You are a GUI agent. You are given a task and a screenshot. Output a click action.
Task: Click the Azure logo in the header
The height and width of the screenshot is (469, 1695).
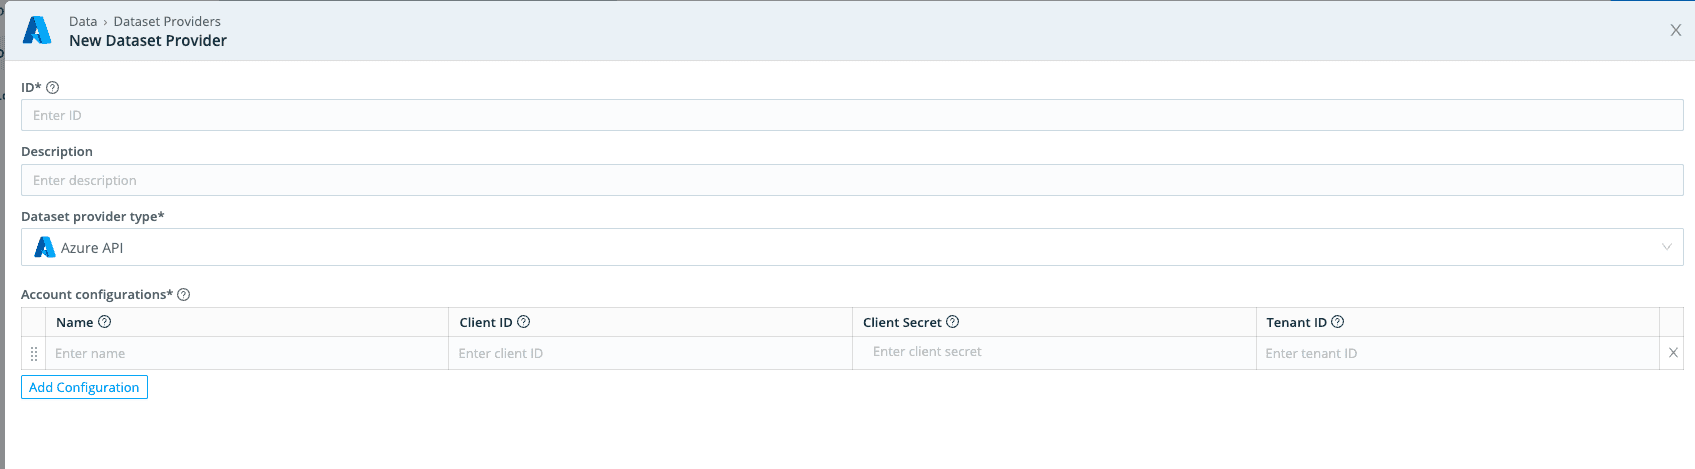point(37,31)
